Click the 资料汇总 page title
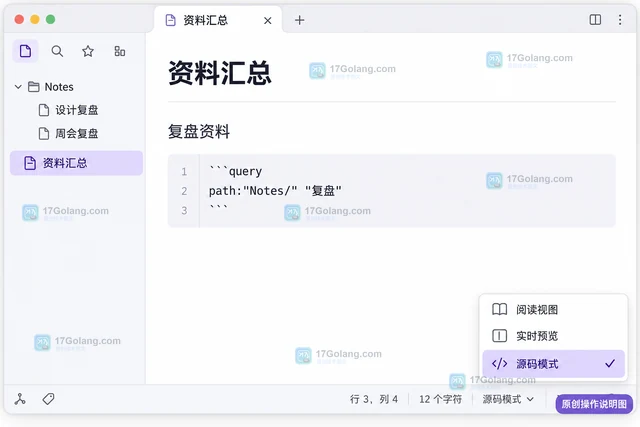Image resolution: width=640 pixels, height=427 pixels. pyautogui.click(x=220, y=73)
